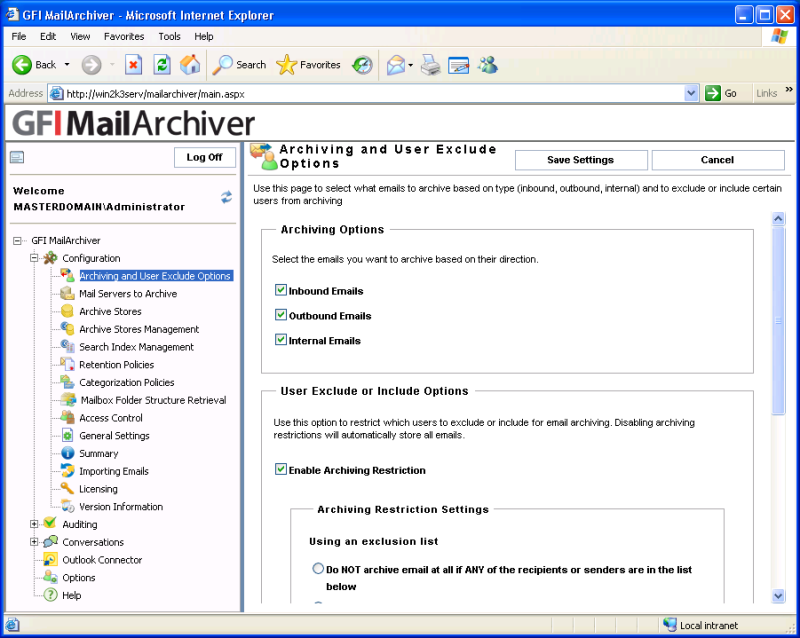
Task: Refresh the page using toolbar icon
Action: point(162,65)
